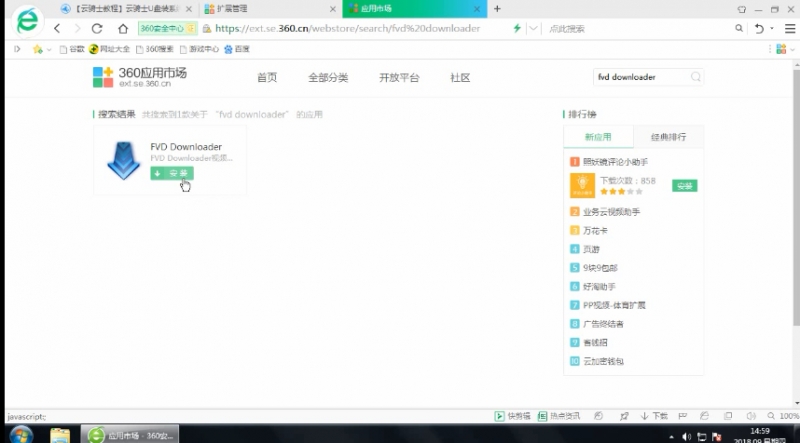This screenshot has height=443, width=800.
Task: Close the 扩展管理 tab
Action: tap(333, 9)
